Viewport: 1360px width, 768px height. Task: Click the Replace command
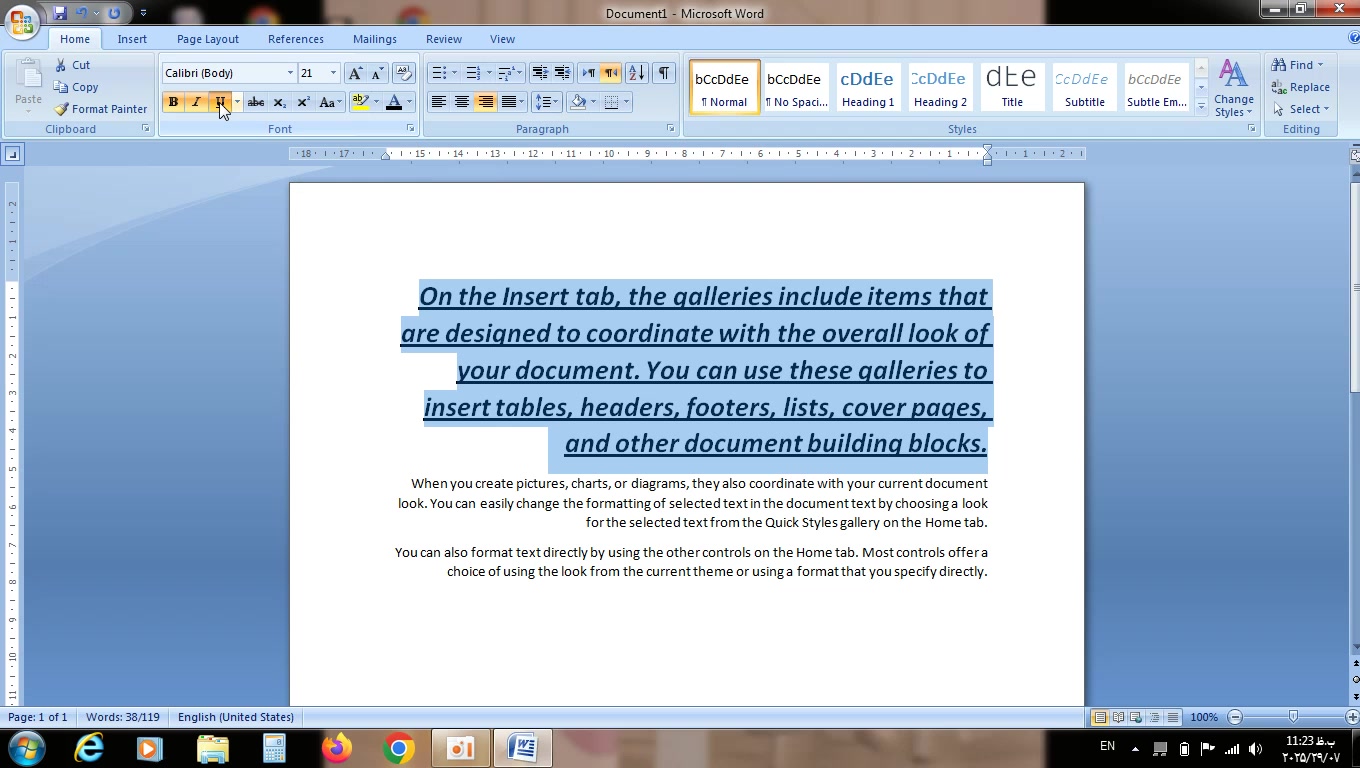(1301, 87)
